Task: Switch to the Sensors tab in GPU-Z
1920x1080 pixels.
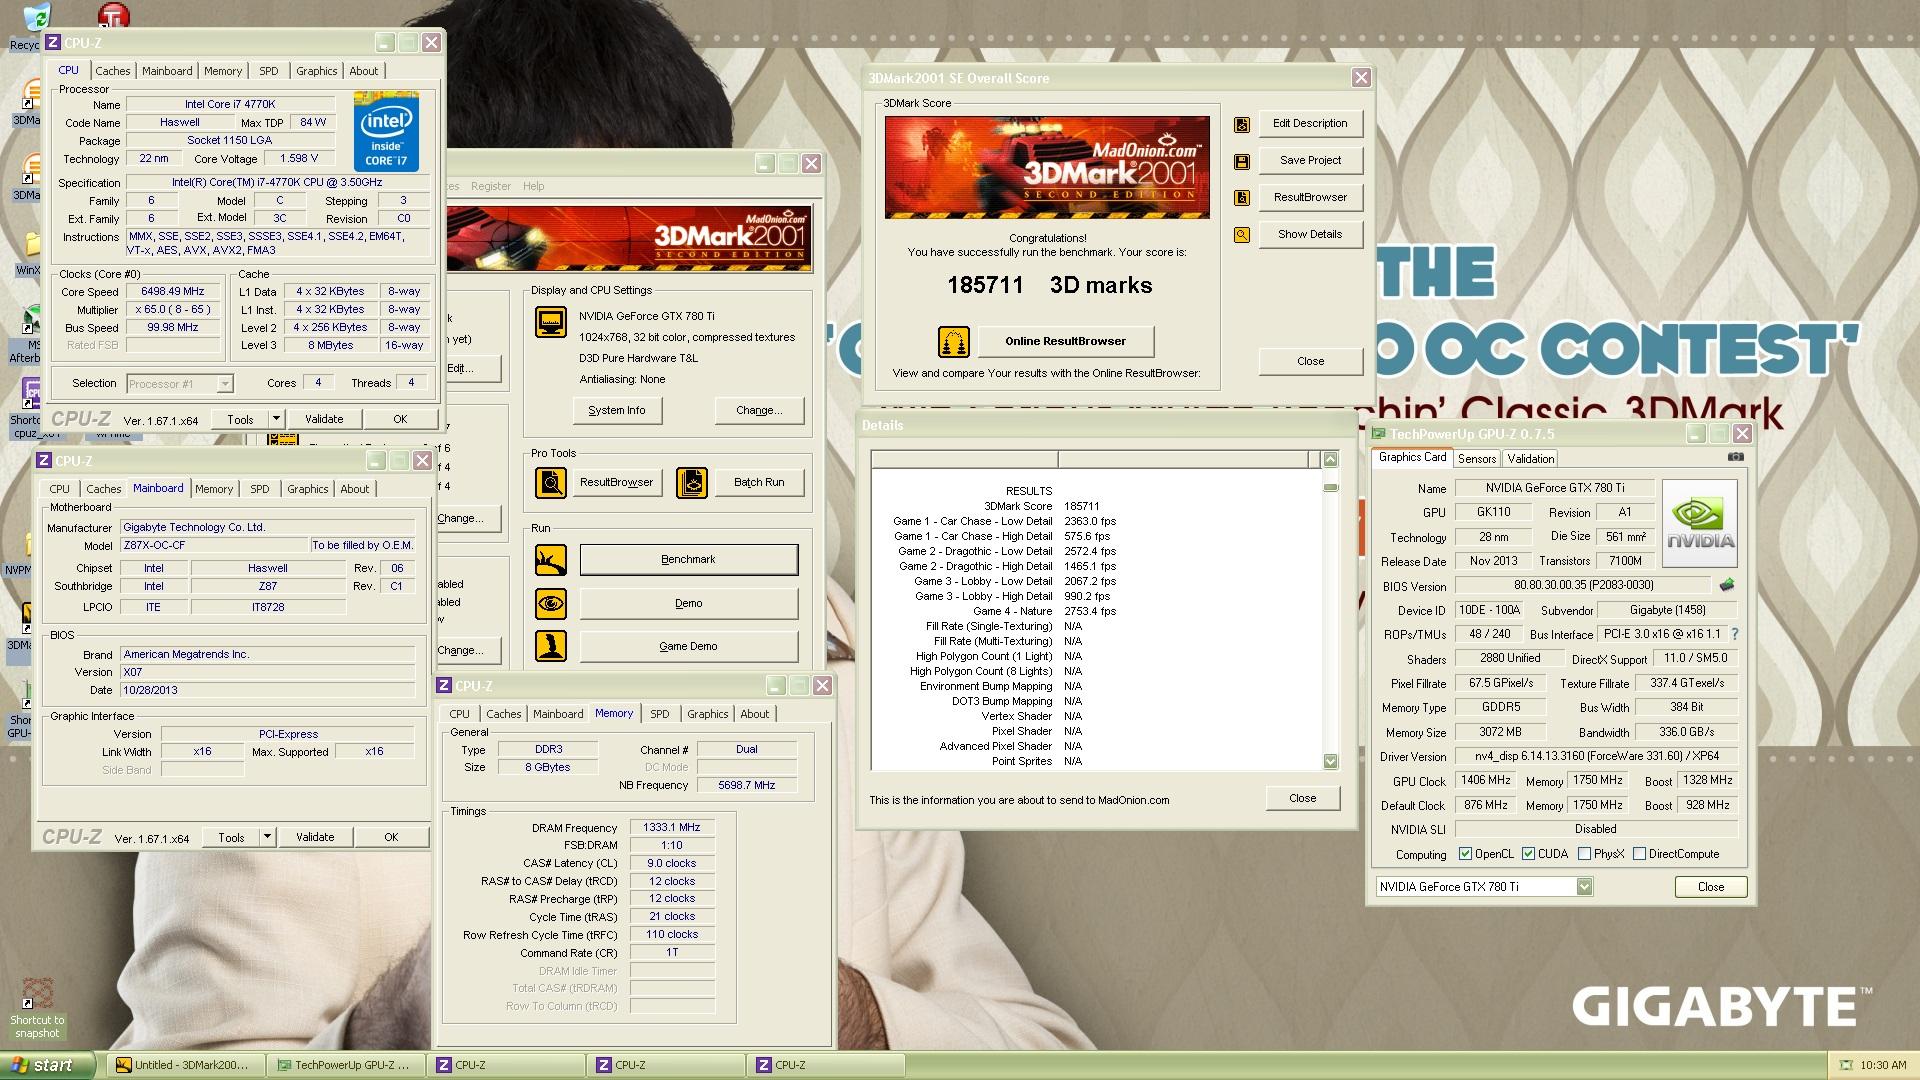Action: pyautogui.click(x=1476, y=459)
